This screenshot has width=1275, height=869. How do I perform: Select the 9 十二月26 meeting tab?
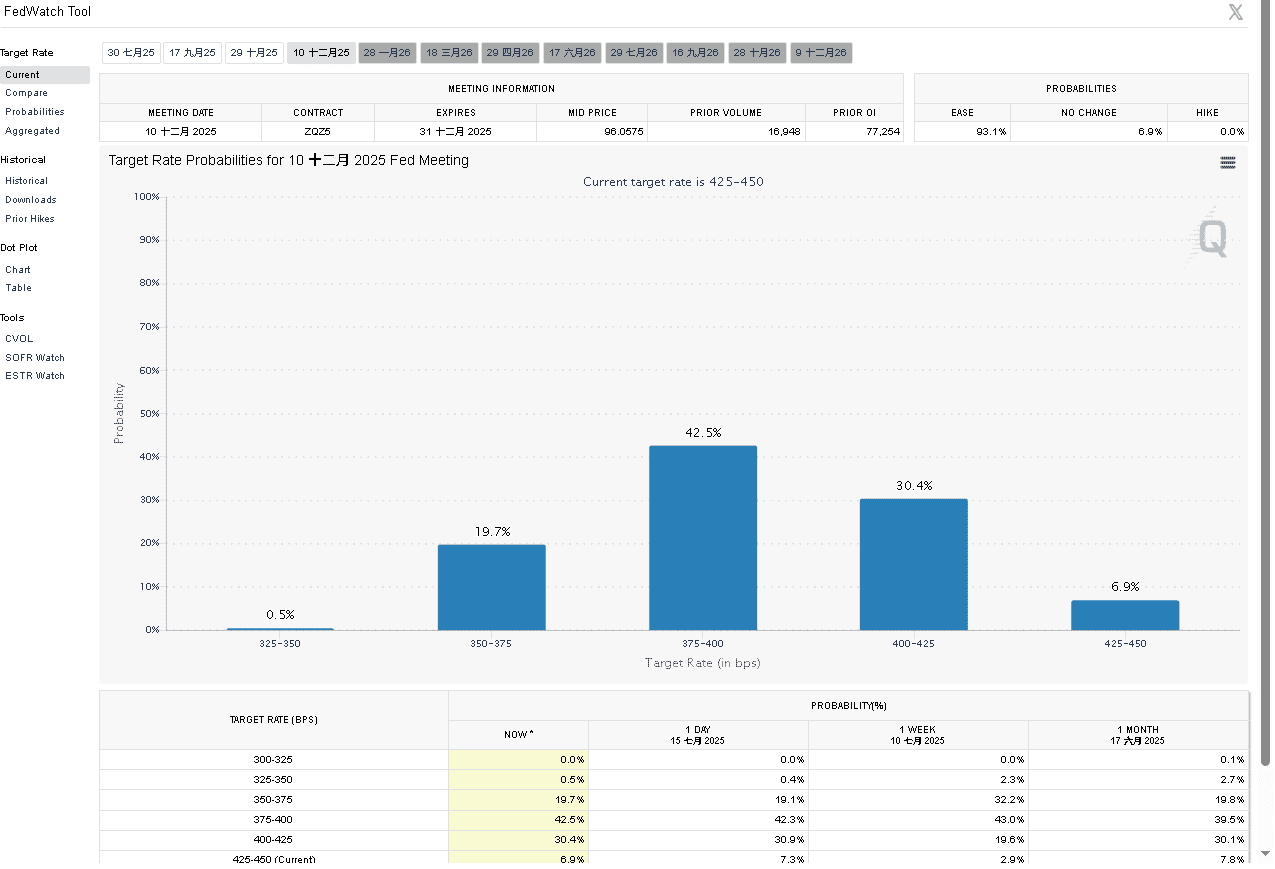point(822,53)
